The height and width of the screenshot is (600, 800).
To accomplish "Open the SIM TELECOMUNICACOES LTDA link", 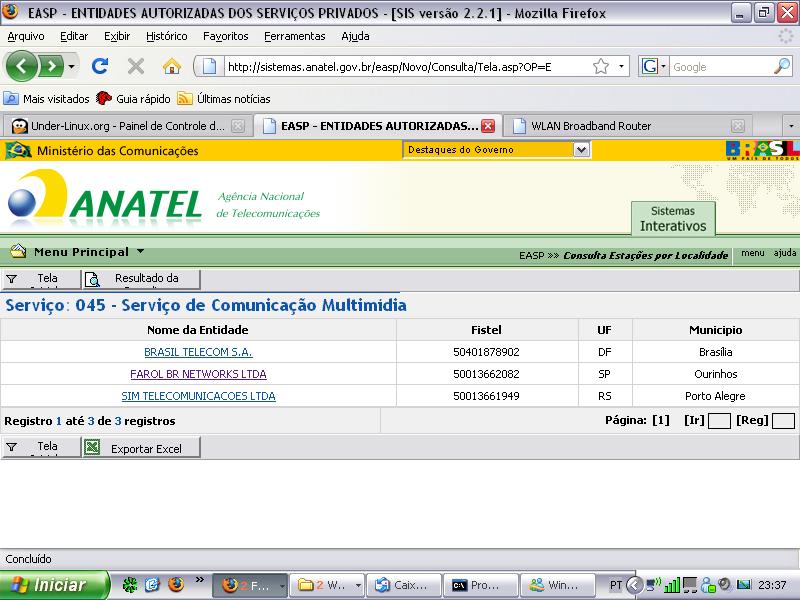I will pos(198,396).
